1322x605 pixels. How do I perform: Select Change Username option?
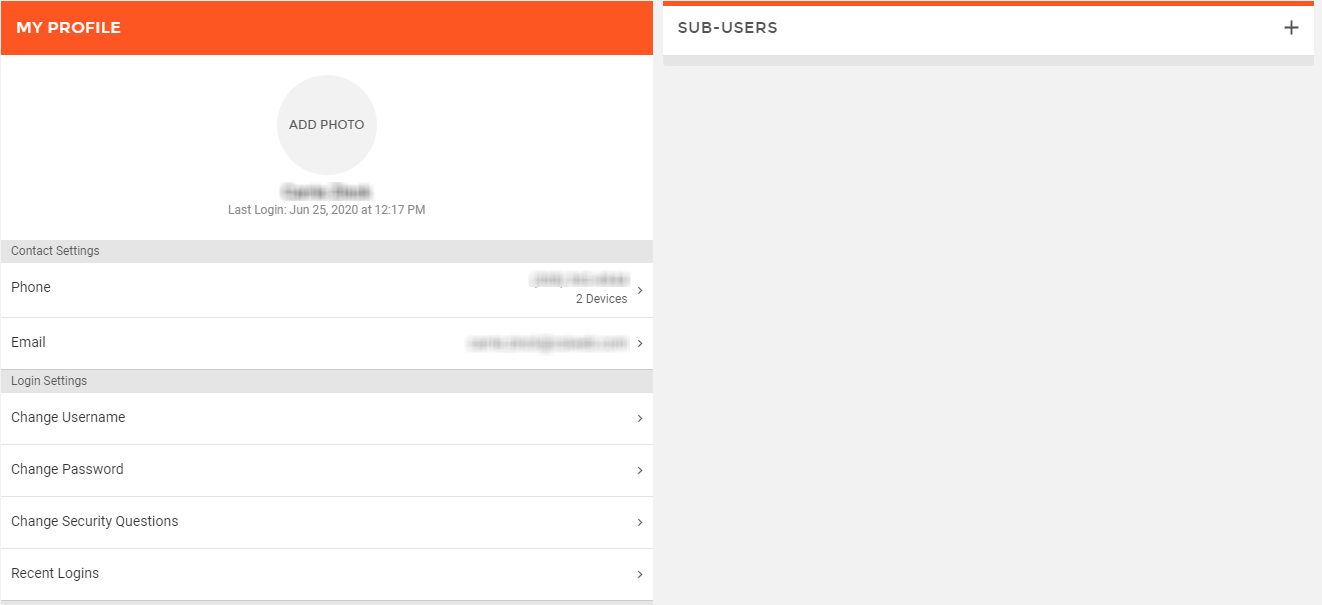327,419
